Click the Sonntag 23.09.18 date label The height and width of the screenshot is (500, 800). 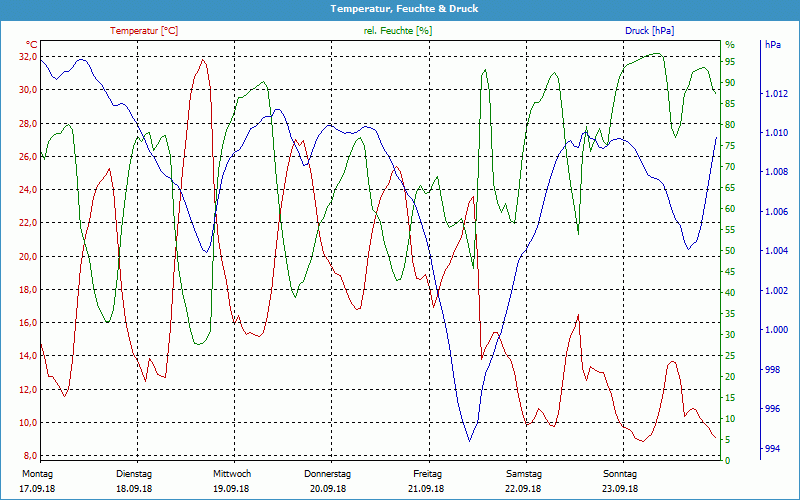tap(620, 481)
